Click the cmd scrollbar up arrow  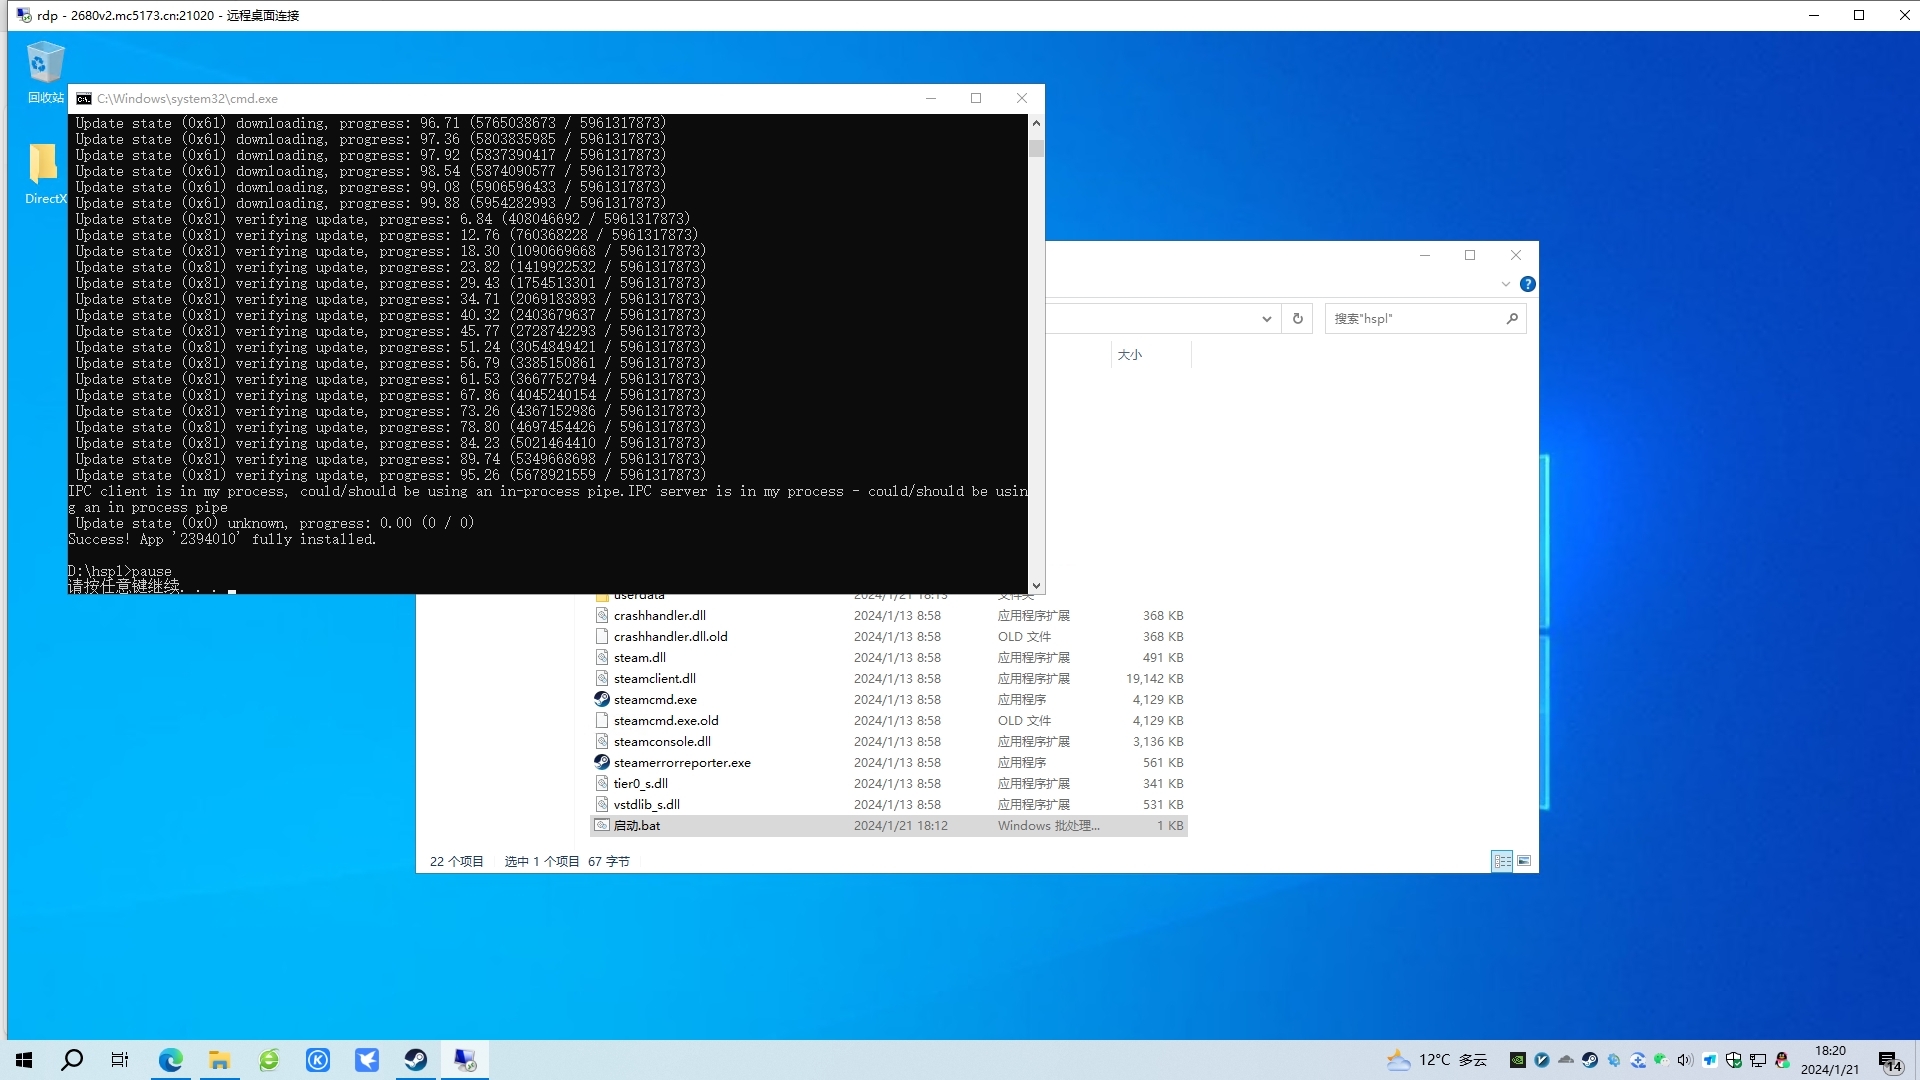pos(1036,123)
